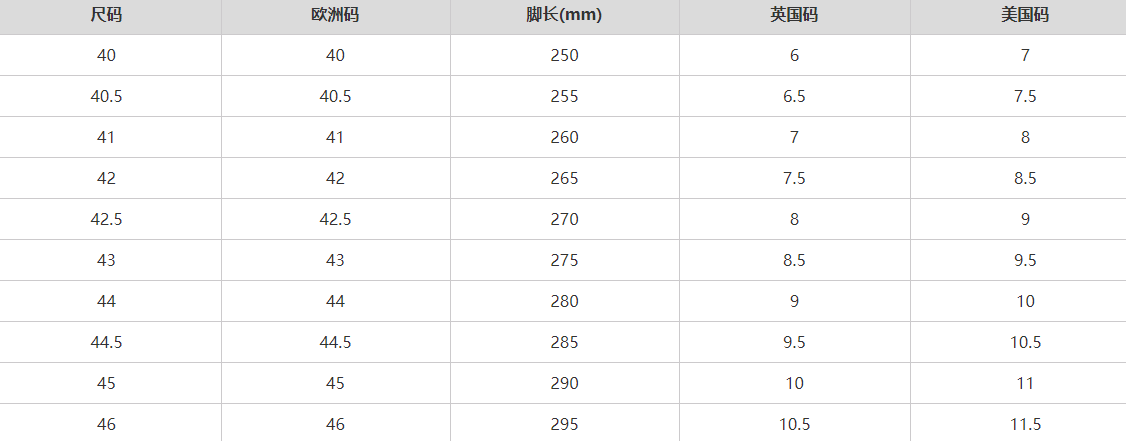The width and height of the screenshot is (1126, 441).
Task: Click foot length value 270
Action: 564,219
